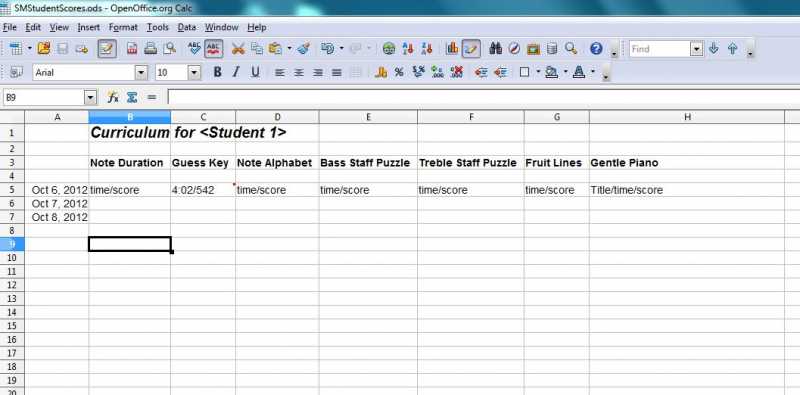Open the Data menu

pos(187,28)
